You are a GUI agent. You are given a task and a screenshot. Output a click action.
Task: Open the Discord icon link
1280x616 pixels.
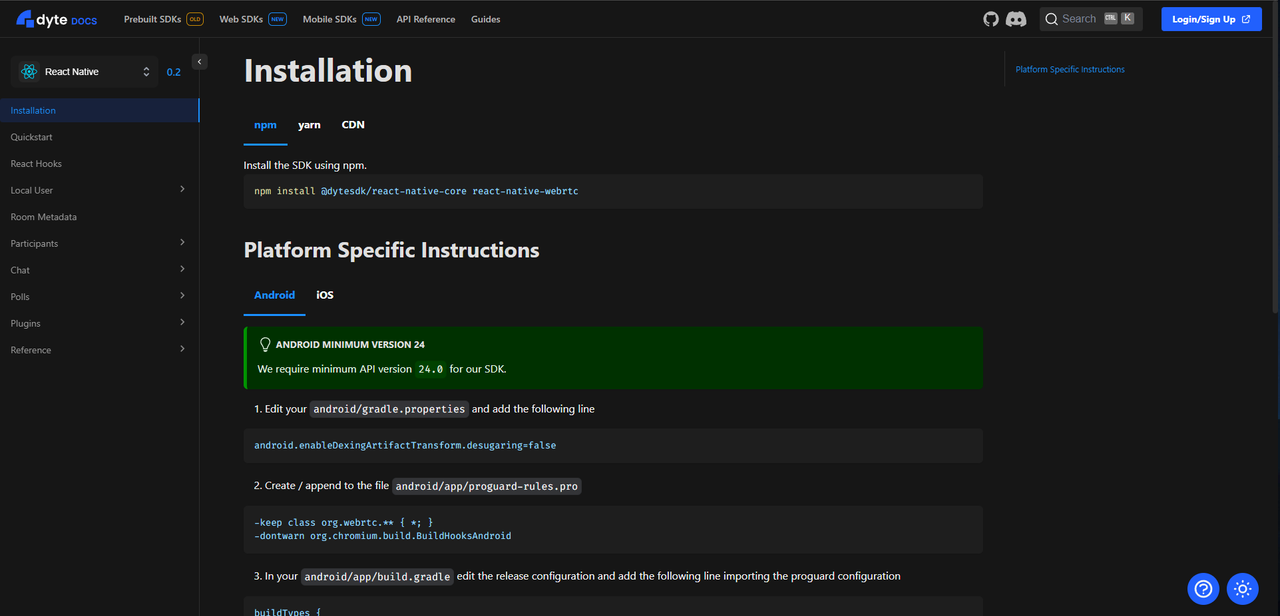coord(1016,19)
